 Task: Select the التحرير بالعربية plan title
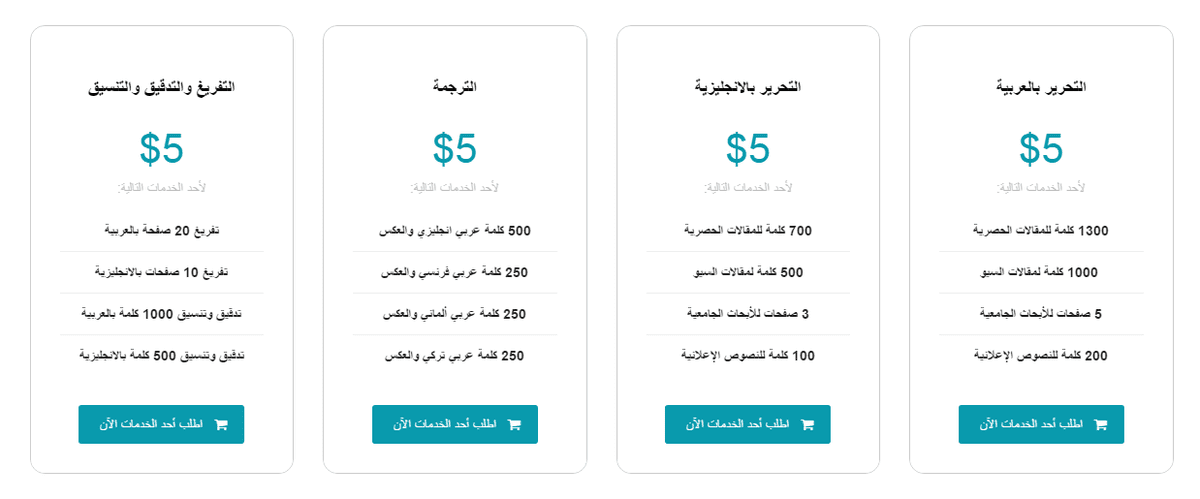point(1041,88)
